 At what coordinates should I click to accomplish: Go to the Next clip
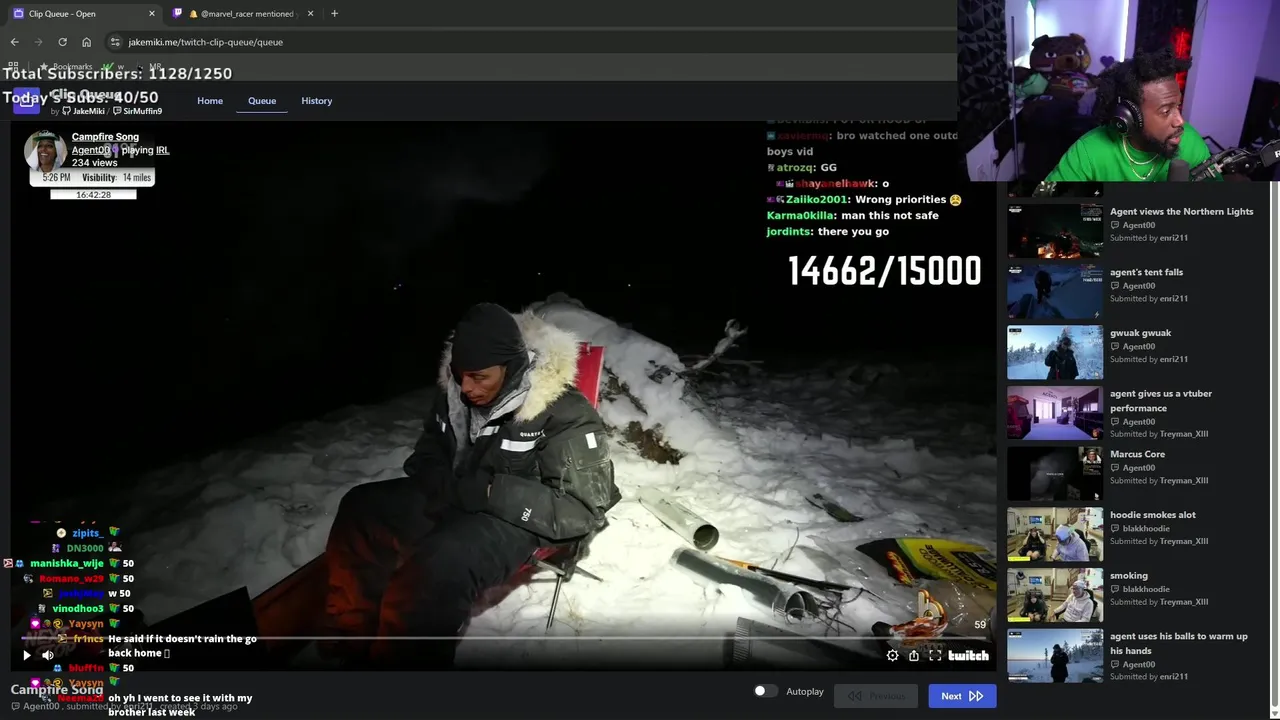point(962,696)
